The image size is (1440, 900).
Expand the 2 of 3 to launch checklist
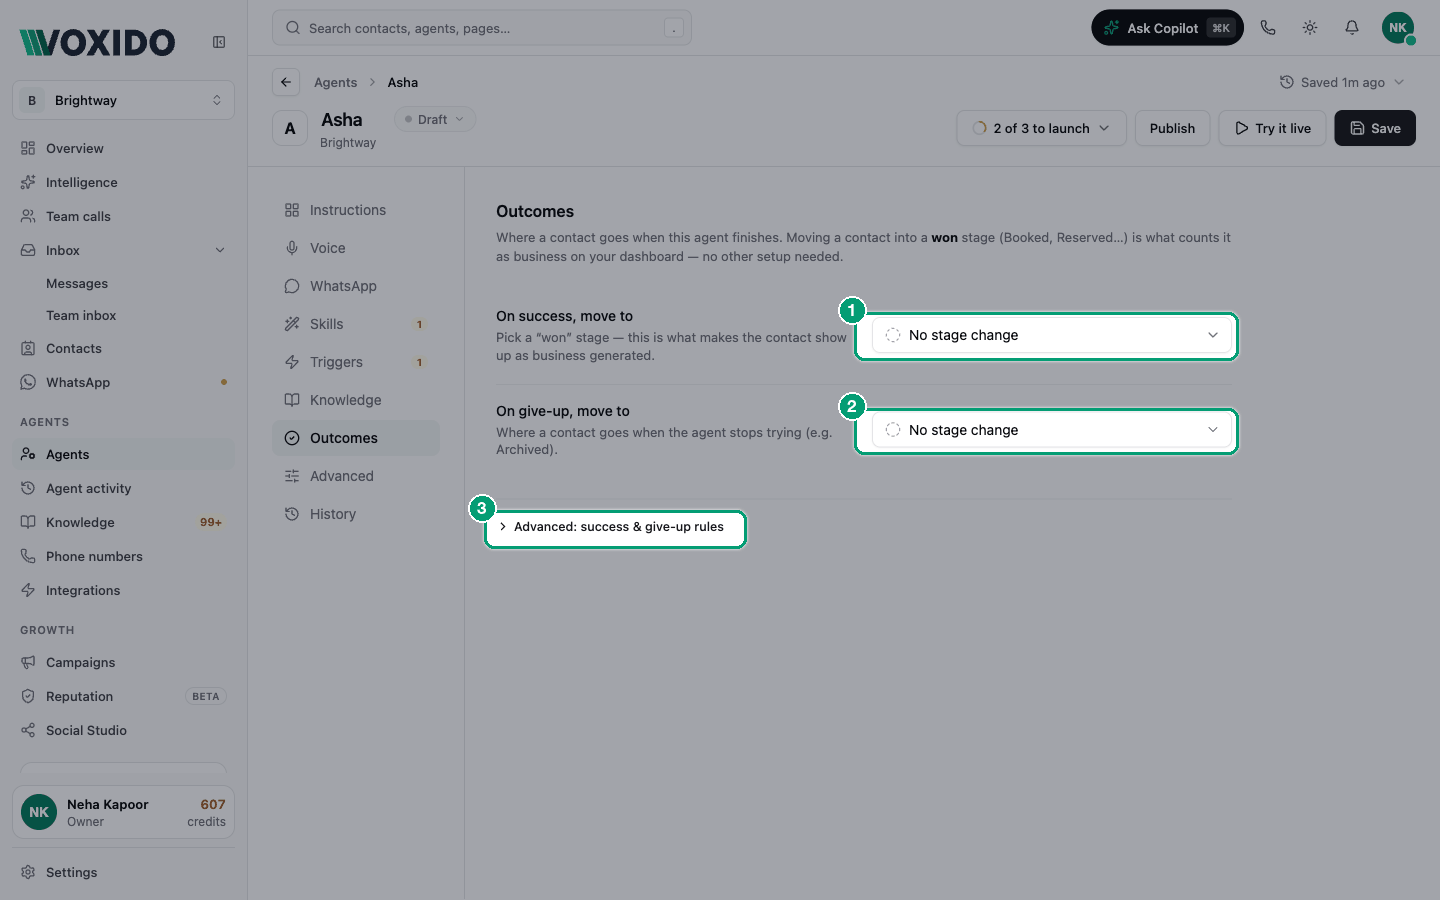click(1041, 128)
